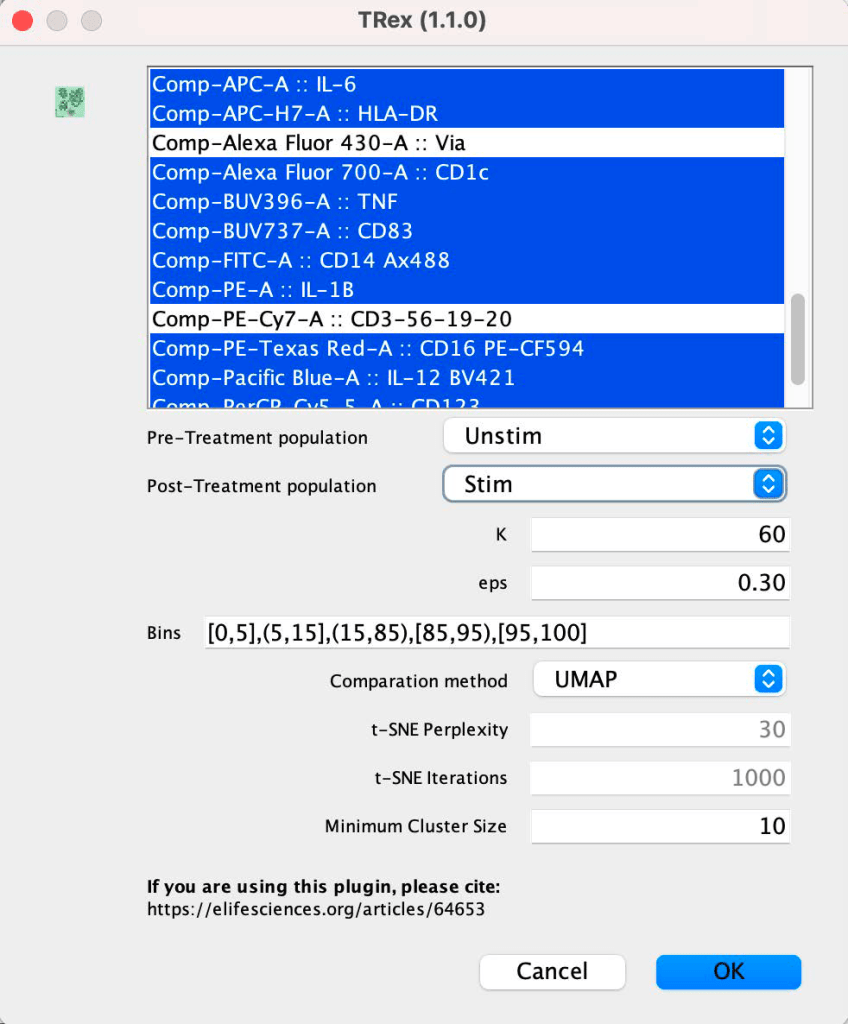Select Comp-APC-A :: IL-6 parameter
Screen dimensions: 848x1024
pyautogui.click(x=254, y=85)
